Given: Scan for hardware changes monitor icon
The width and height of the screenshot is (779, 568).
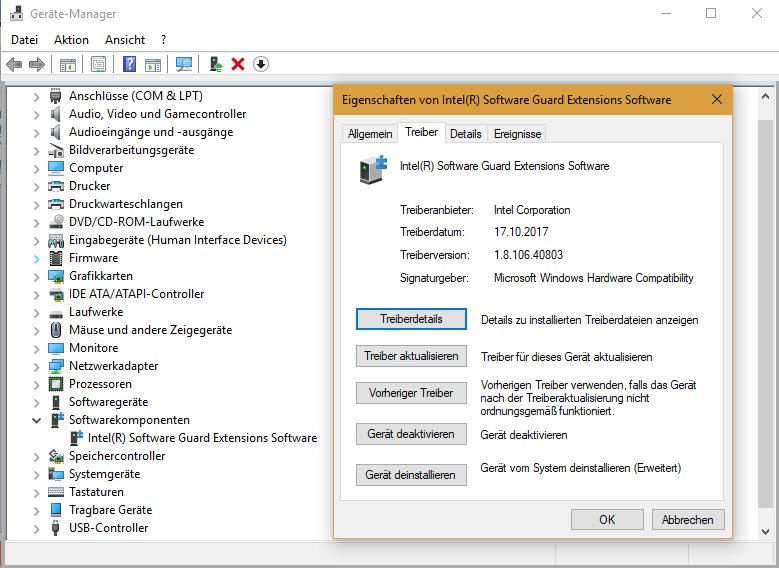Looking at the screenshot, I should [183, 65].
